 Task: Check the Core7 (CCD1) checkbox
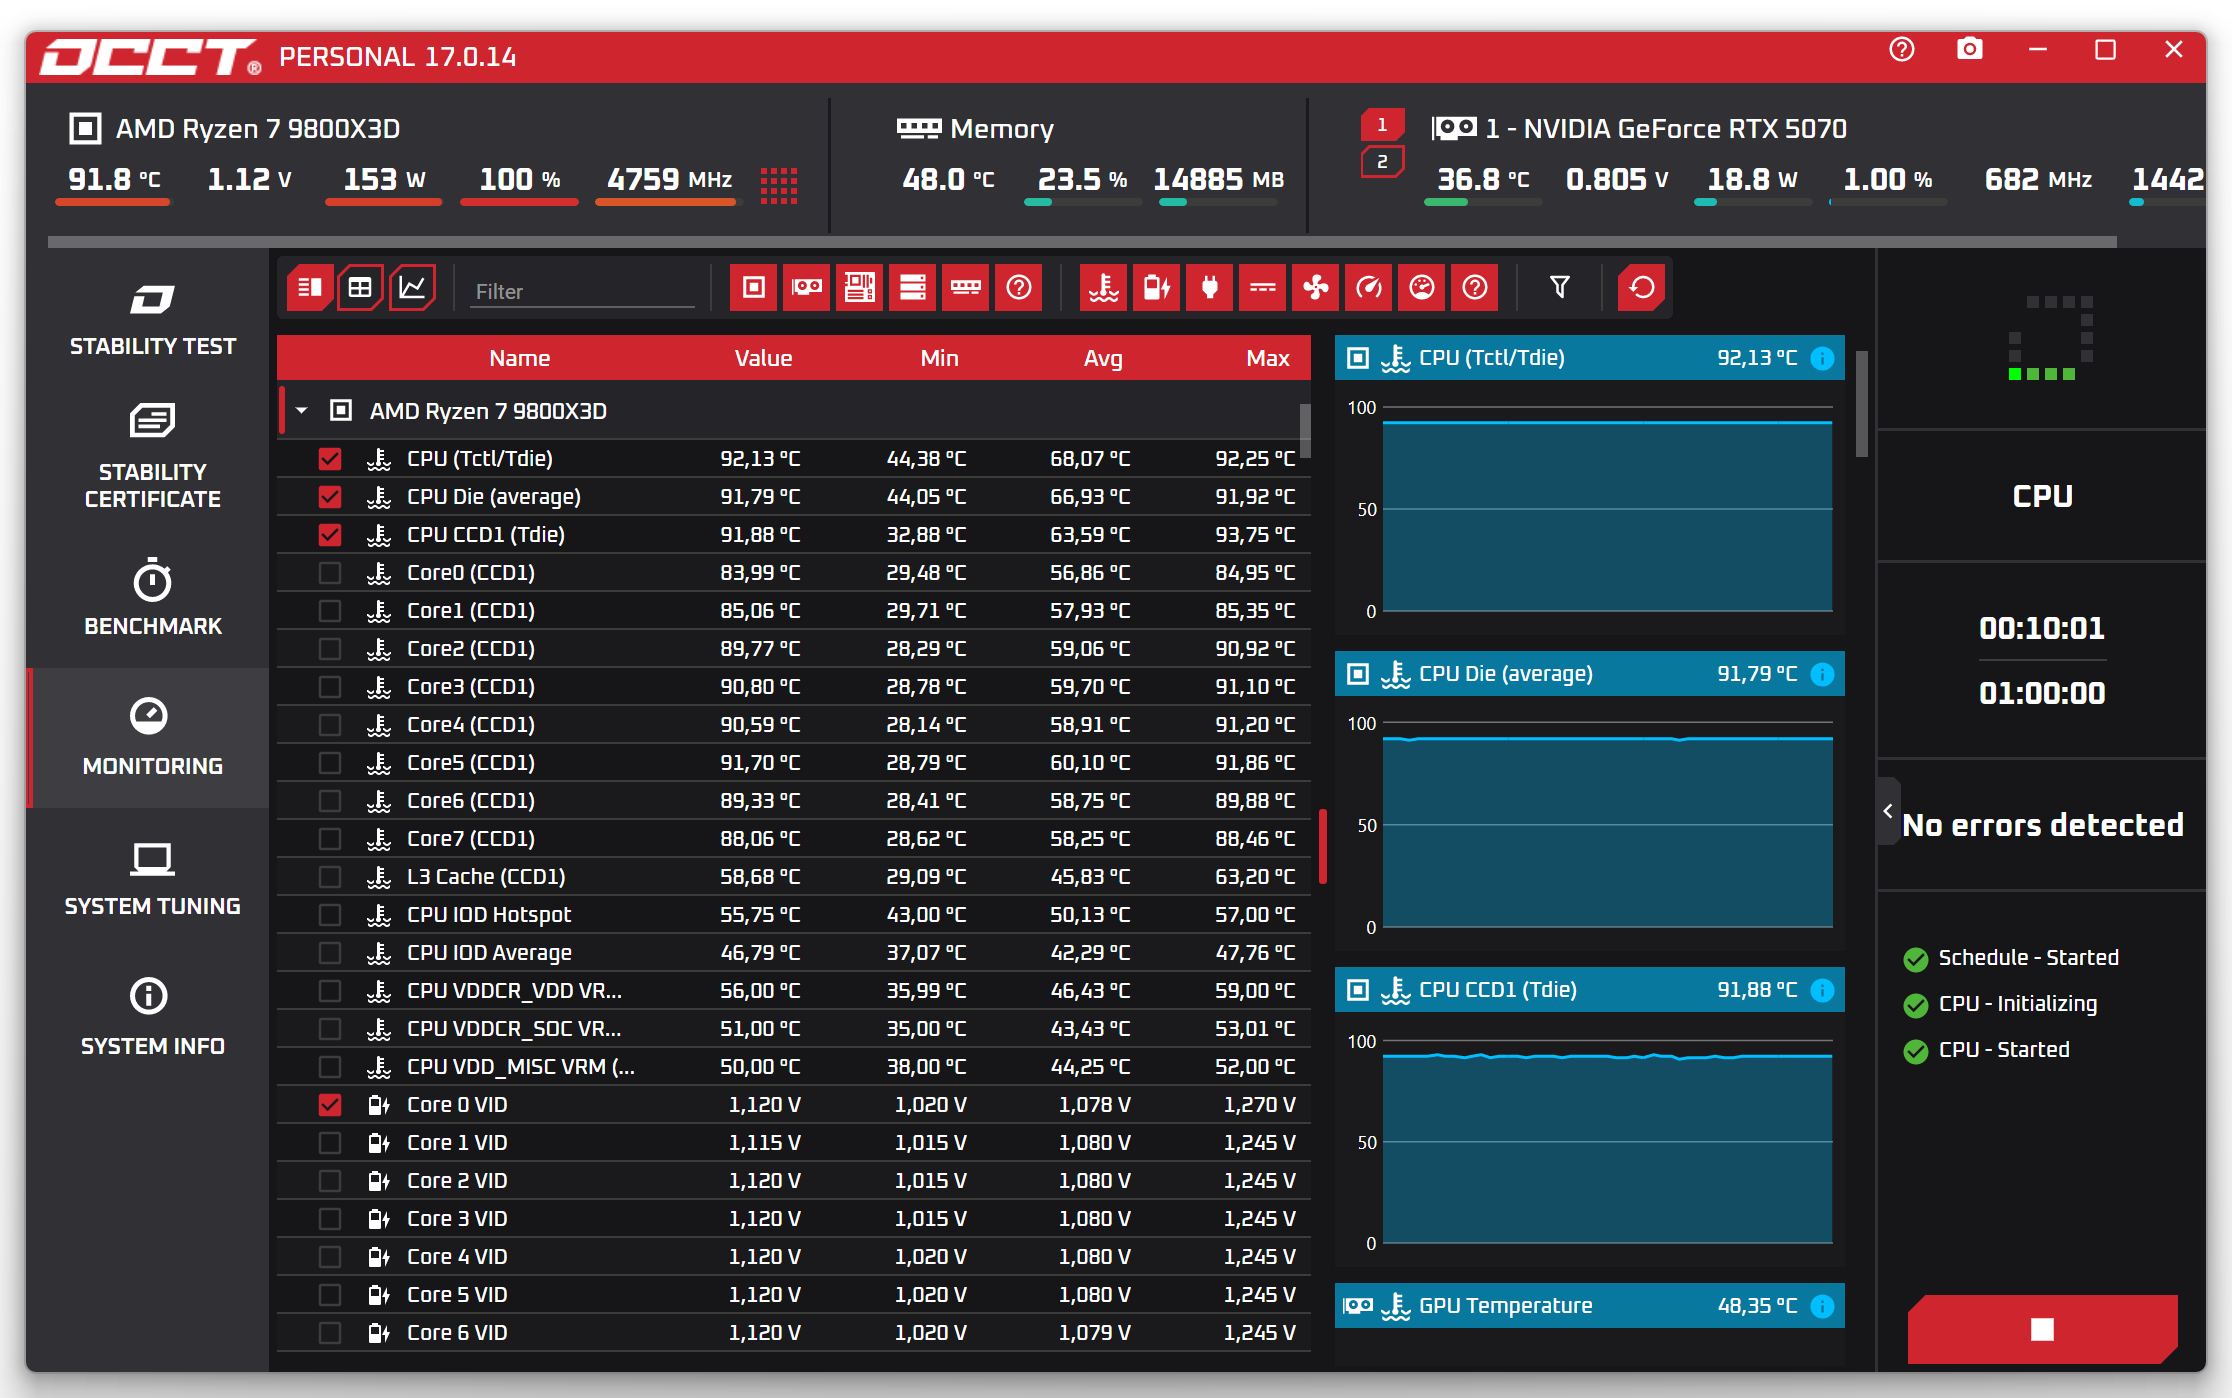click(330, 839)
